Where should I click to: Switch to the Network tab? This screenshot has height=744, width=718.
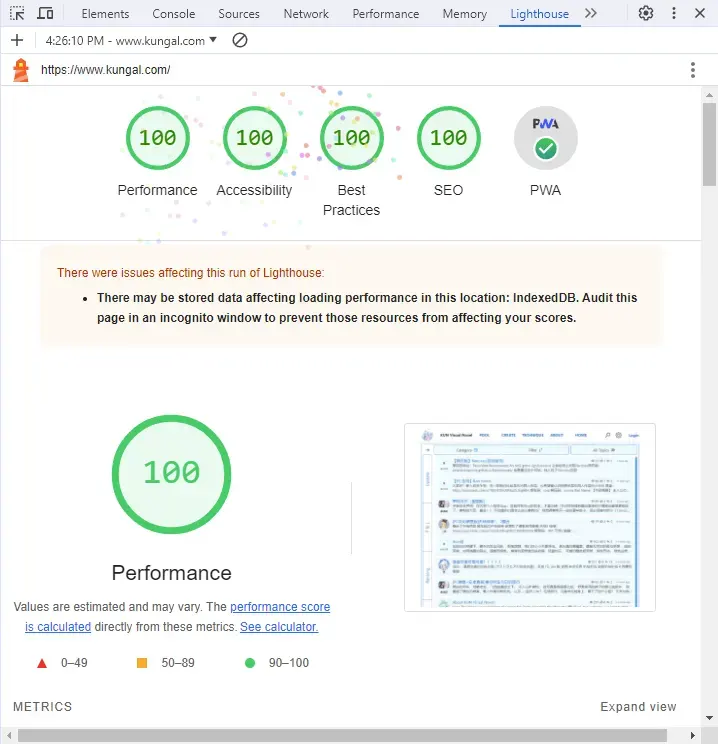pyautogui.click(x=306, y=14)
